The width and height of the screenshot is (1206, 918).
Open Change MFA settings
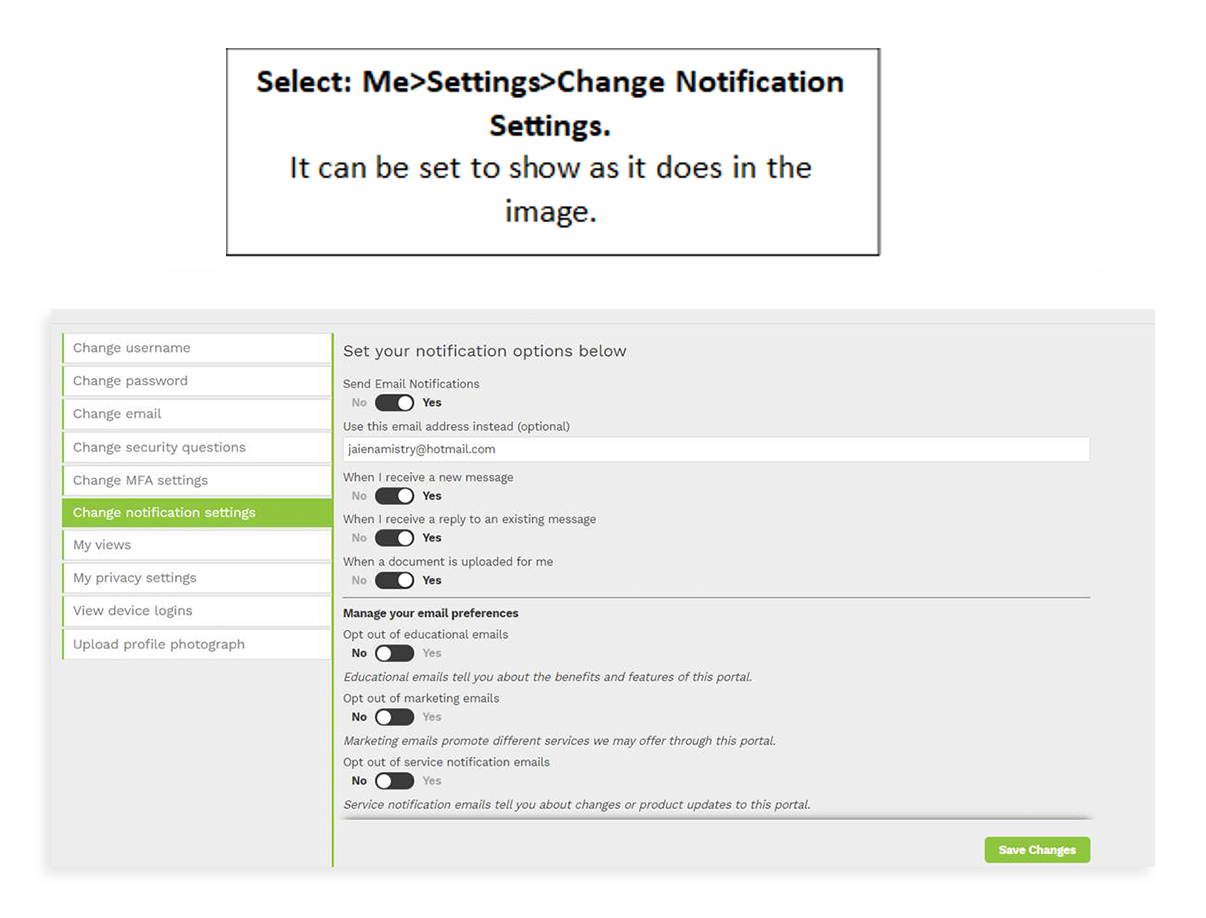click(x=197, y=480)
